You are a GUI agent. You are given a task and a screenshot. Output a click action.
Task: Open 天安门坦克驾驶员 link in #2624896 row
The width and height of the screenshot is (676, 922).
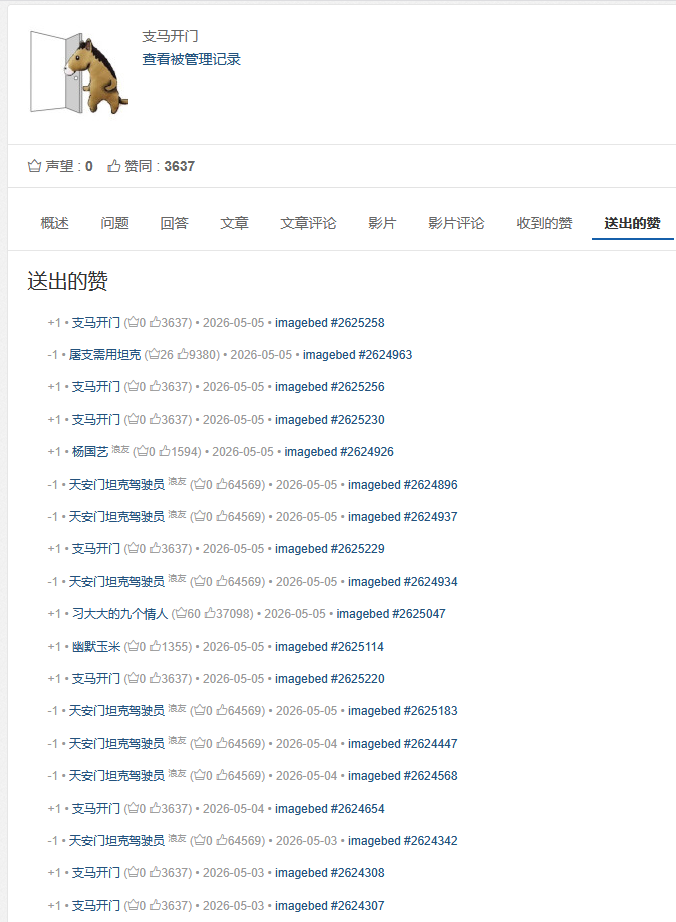click(117, 485)
